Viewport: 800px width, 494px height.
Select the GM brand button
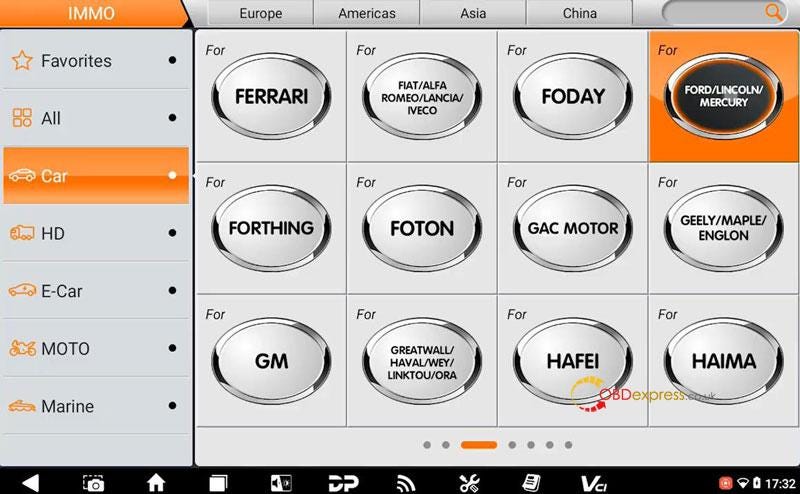click(x=271, y=361)
